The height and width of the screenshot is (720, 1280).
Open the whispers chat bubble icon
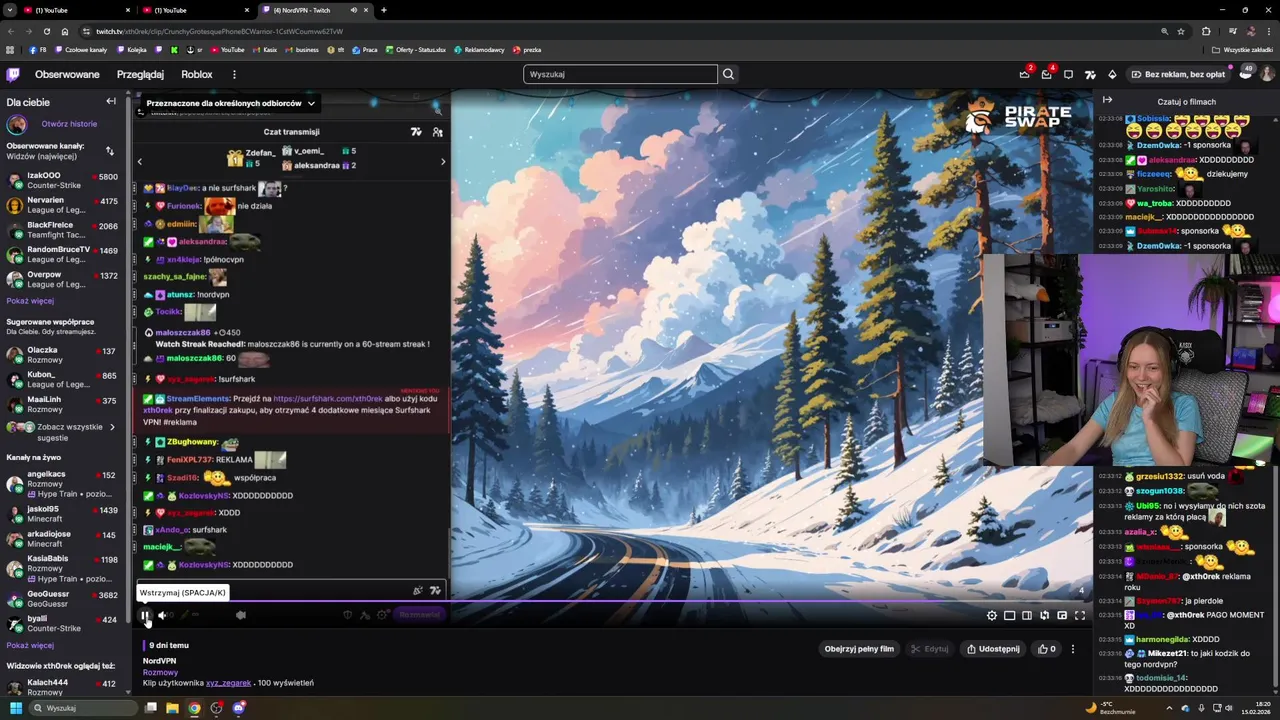(1068, 74)
